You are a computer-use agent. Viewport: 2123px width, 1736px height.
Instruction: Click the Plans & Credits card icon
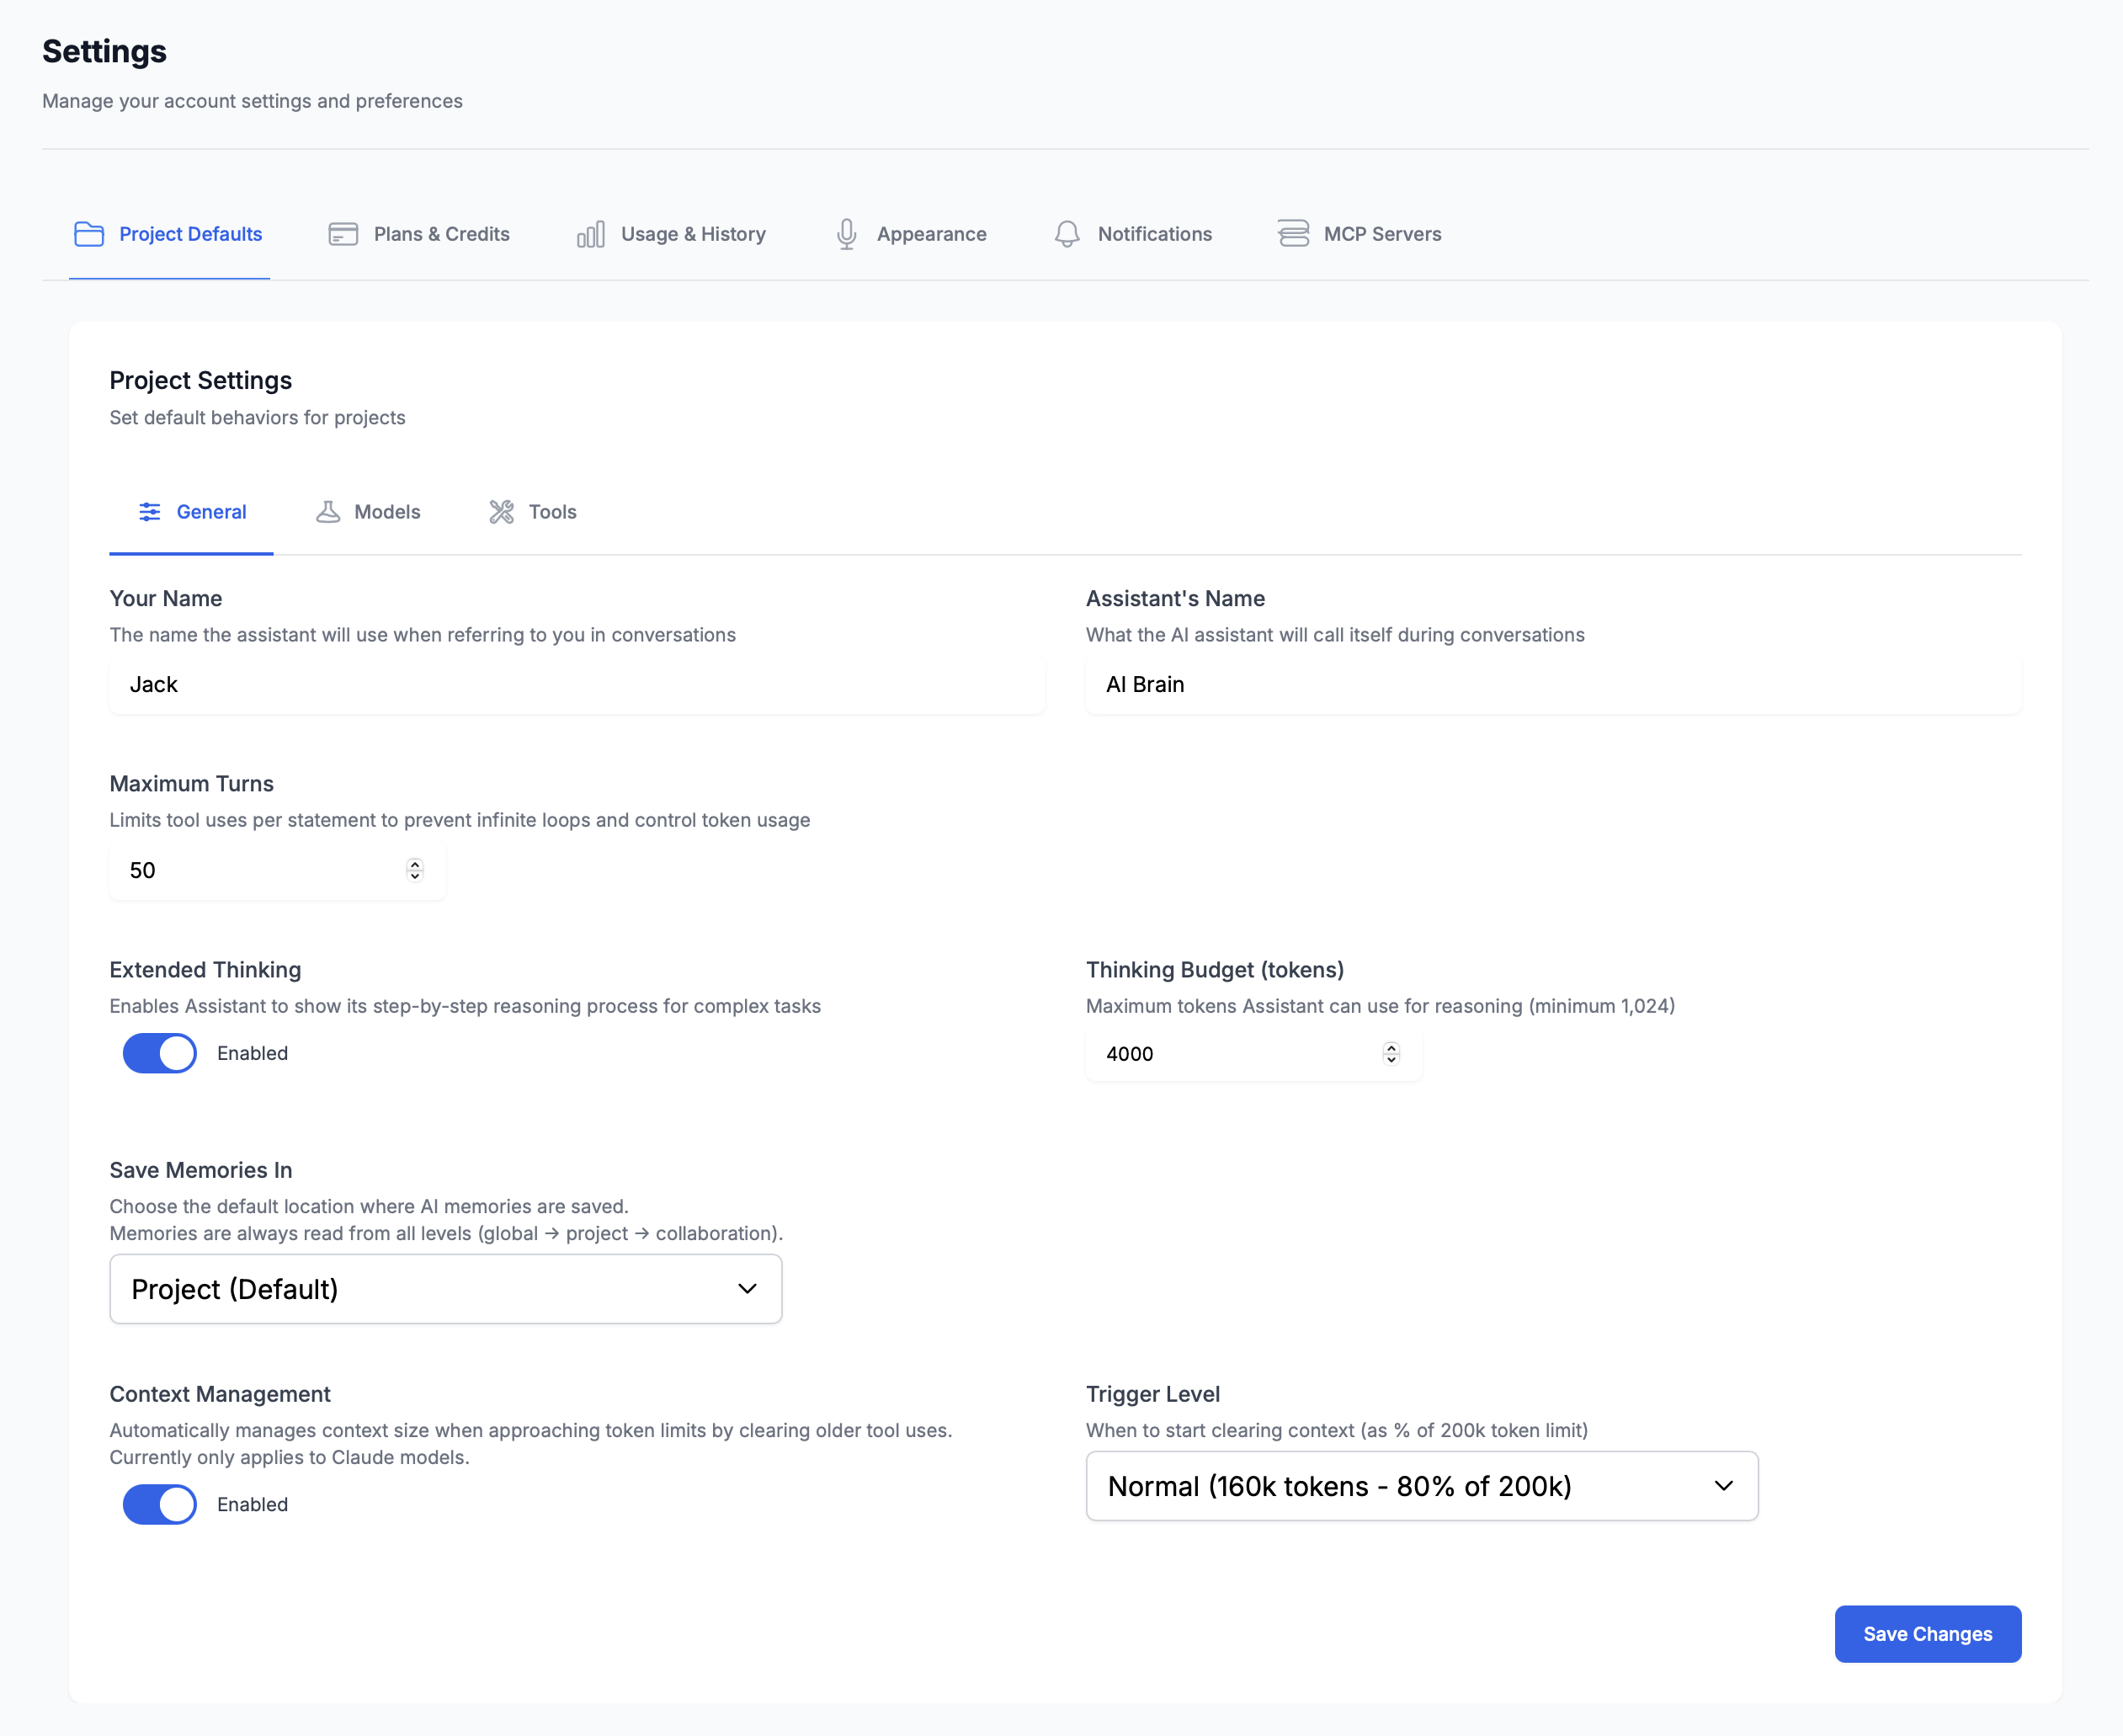342,233
